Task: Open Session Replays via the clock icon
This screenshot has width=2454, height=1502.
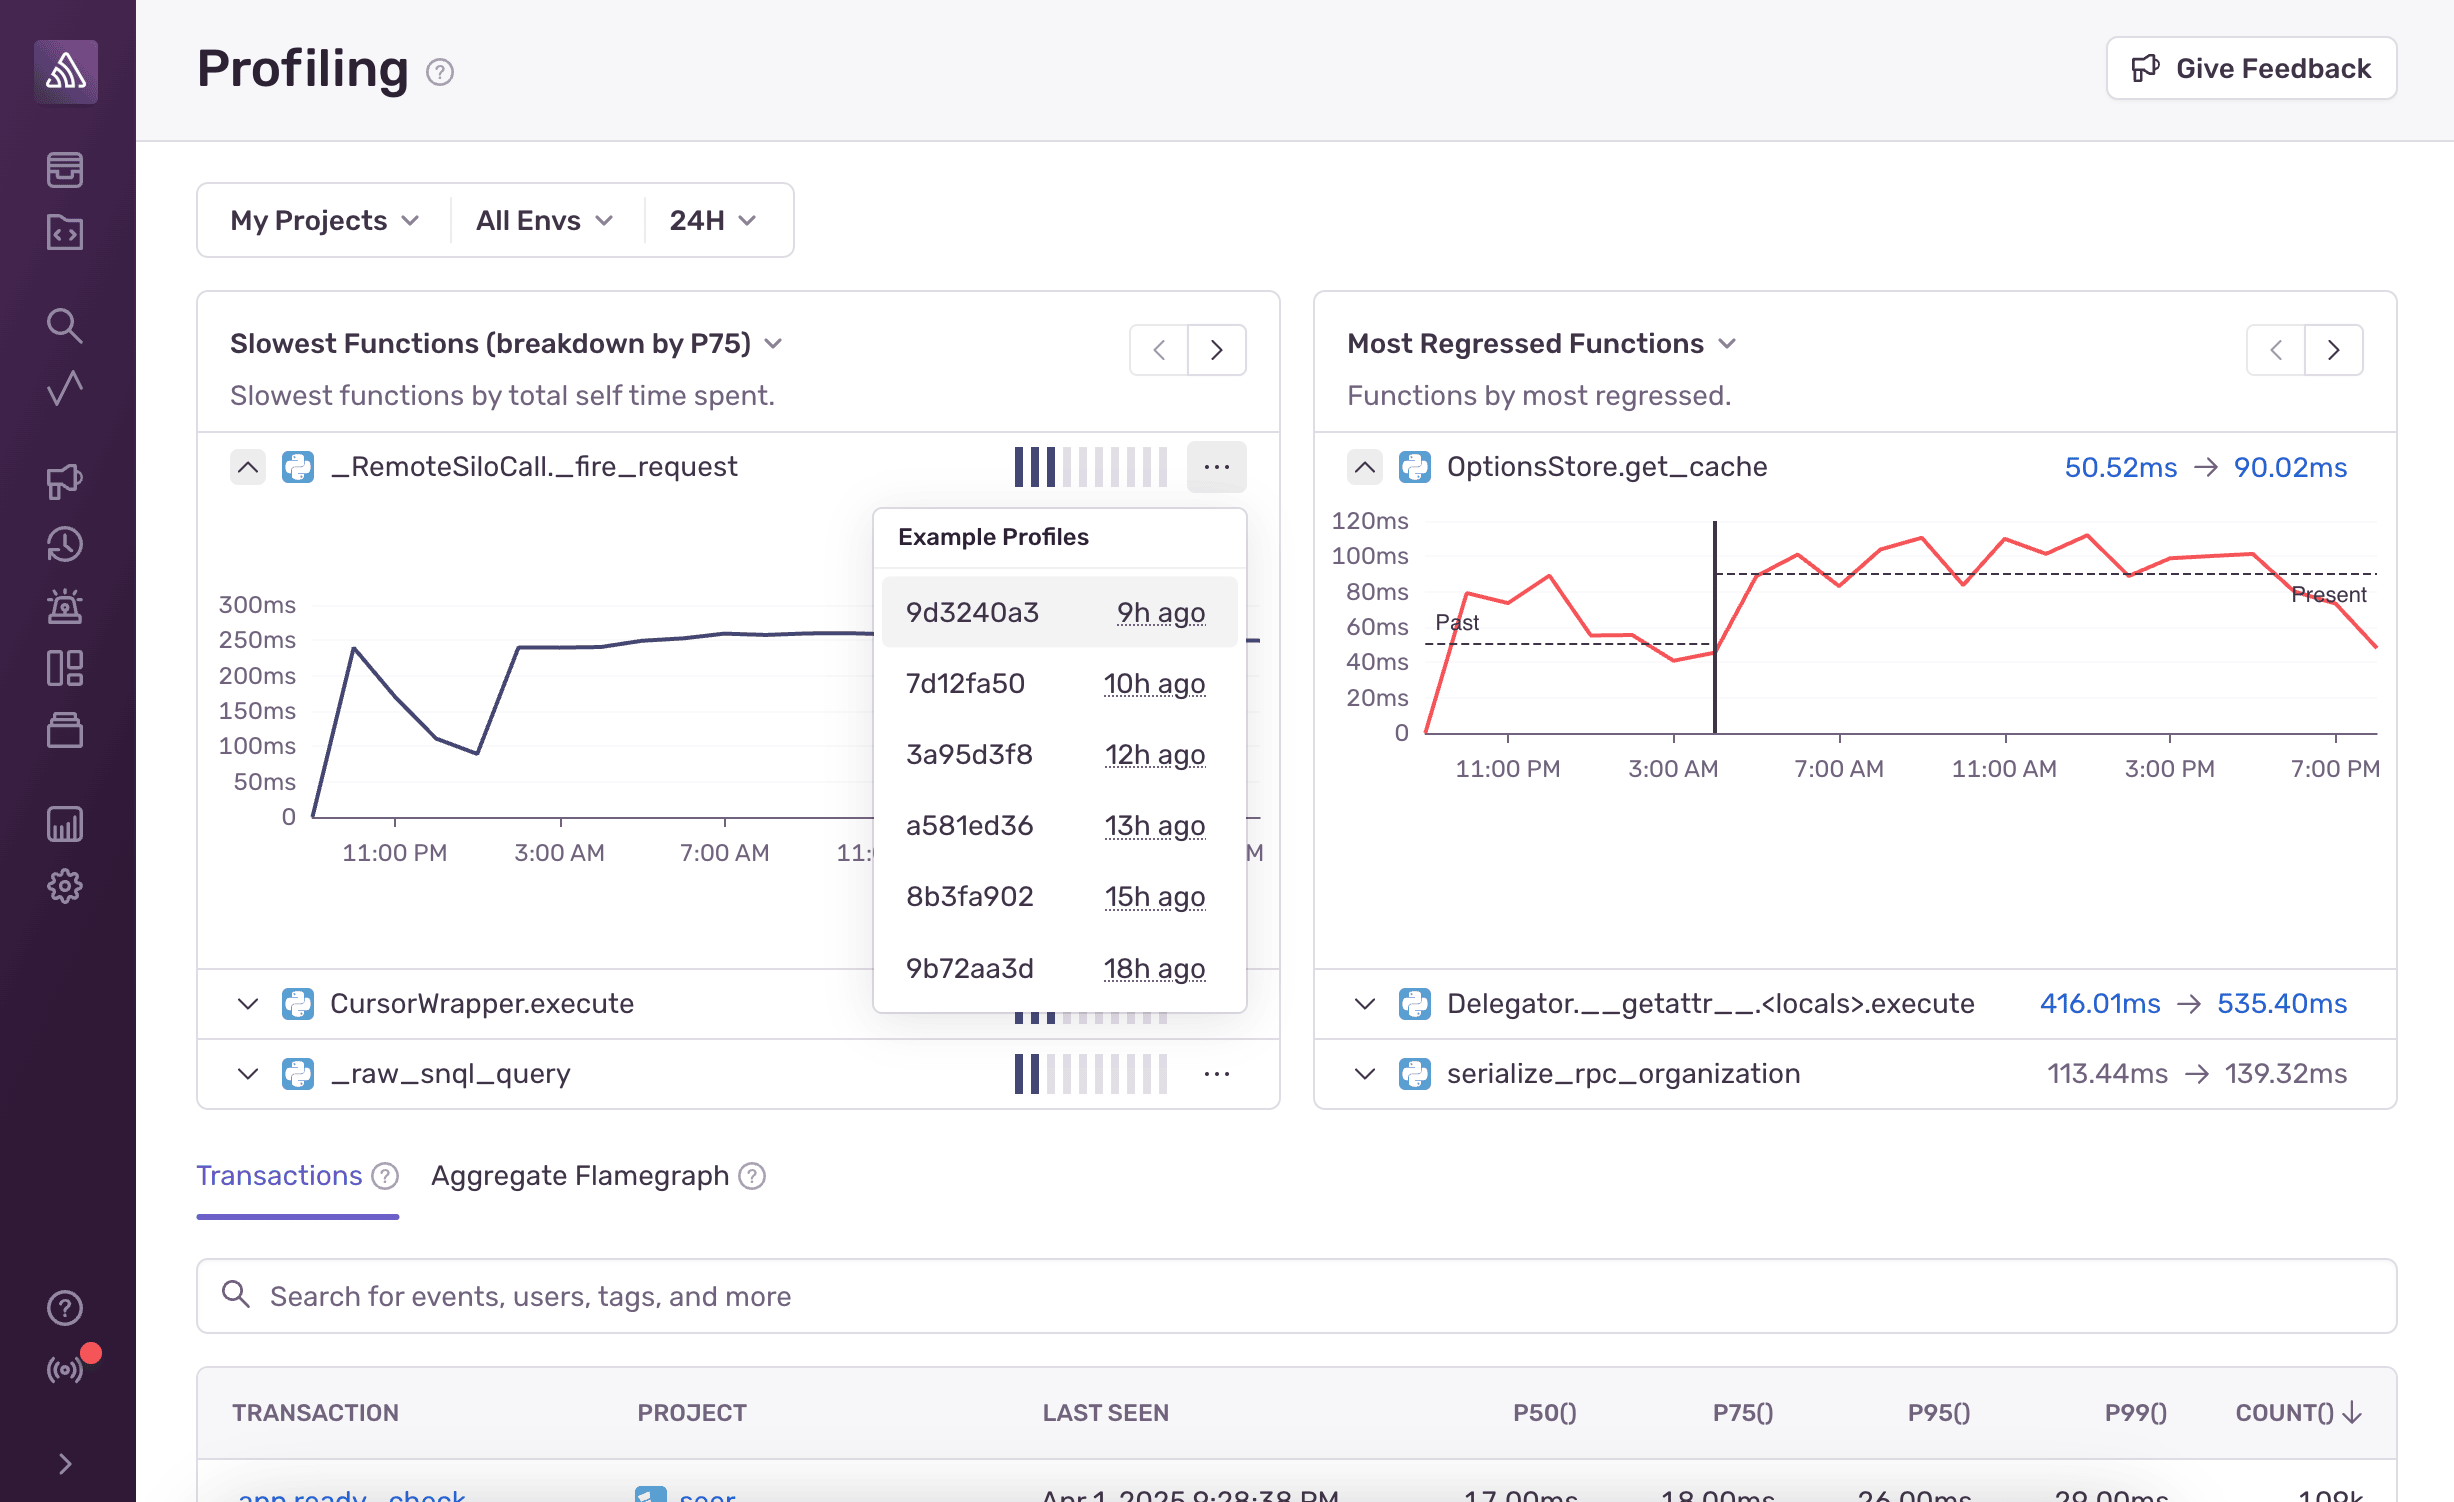Action: pos(65,545)
